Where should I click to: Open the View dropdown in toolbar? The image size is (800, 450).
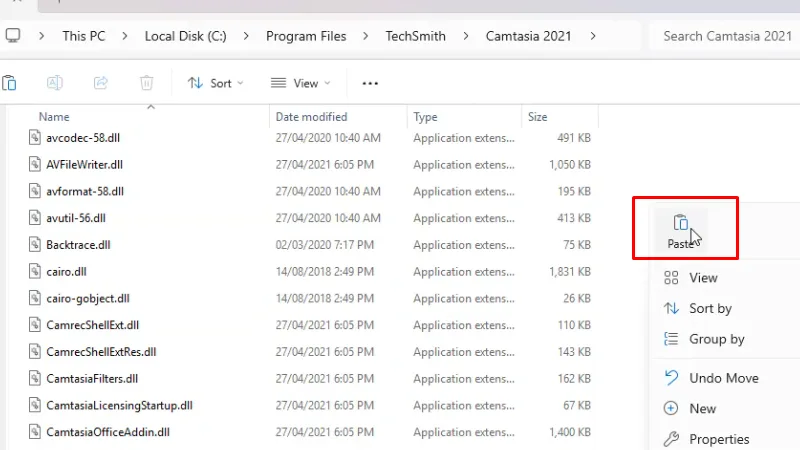pos(300,83)
